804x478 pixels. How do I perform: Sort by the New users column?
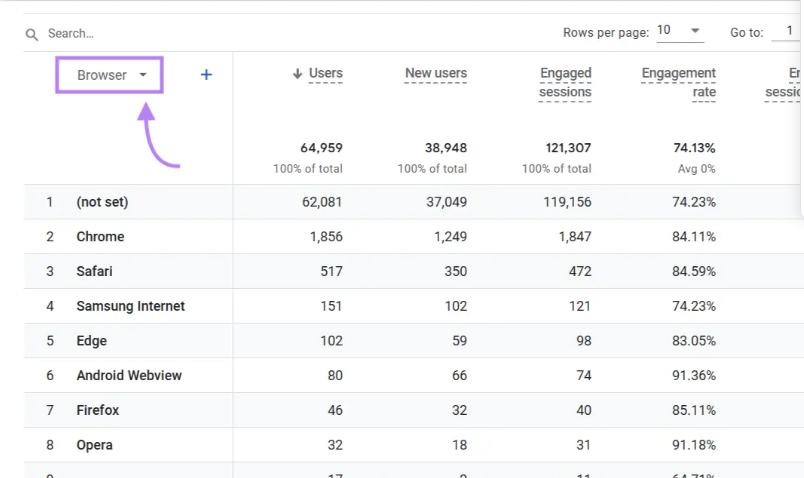[436, 73]
